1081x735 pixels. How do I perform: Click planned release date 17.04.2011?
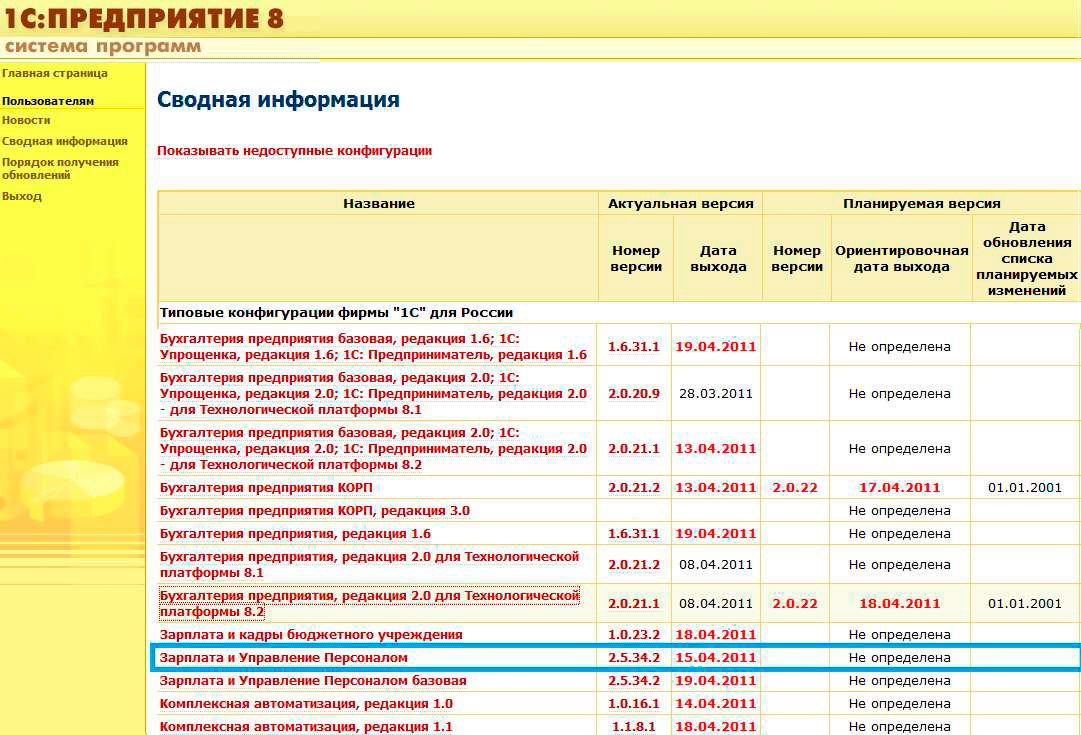900,488
